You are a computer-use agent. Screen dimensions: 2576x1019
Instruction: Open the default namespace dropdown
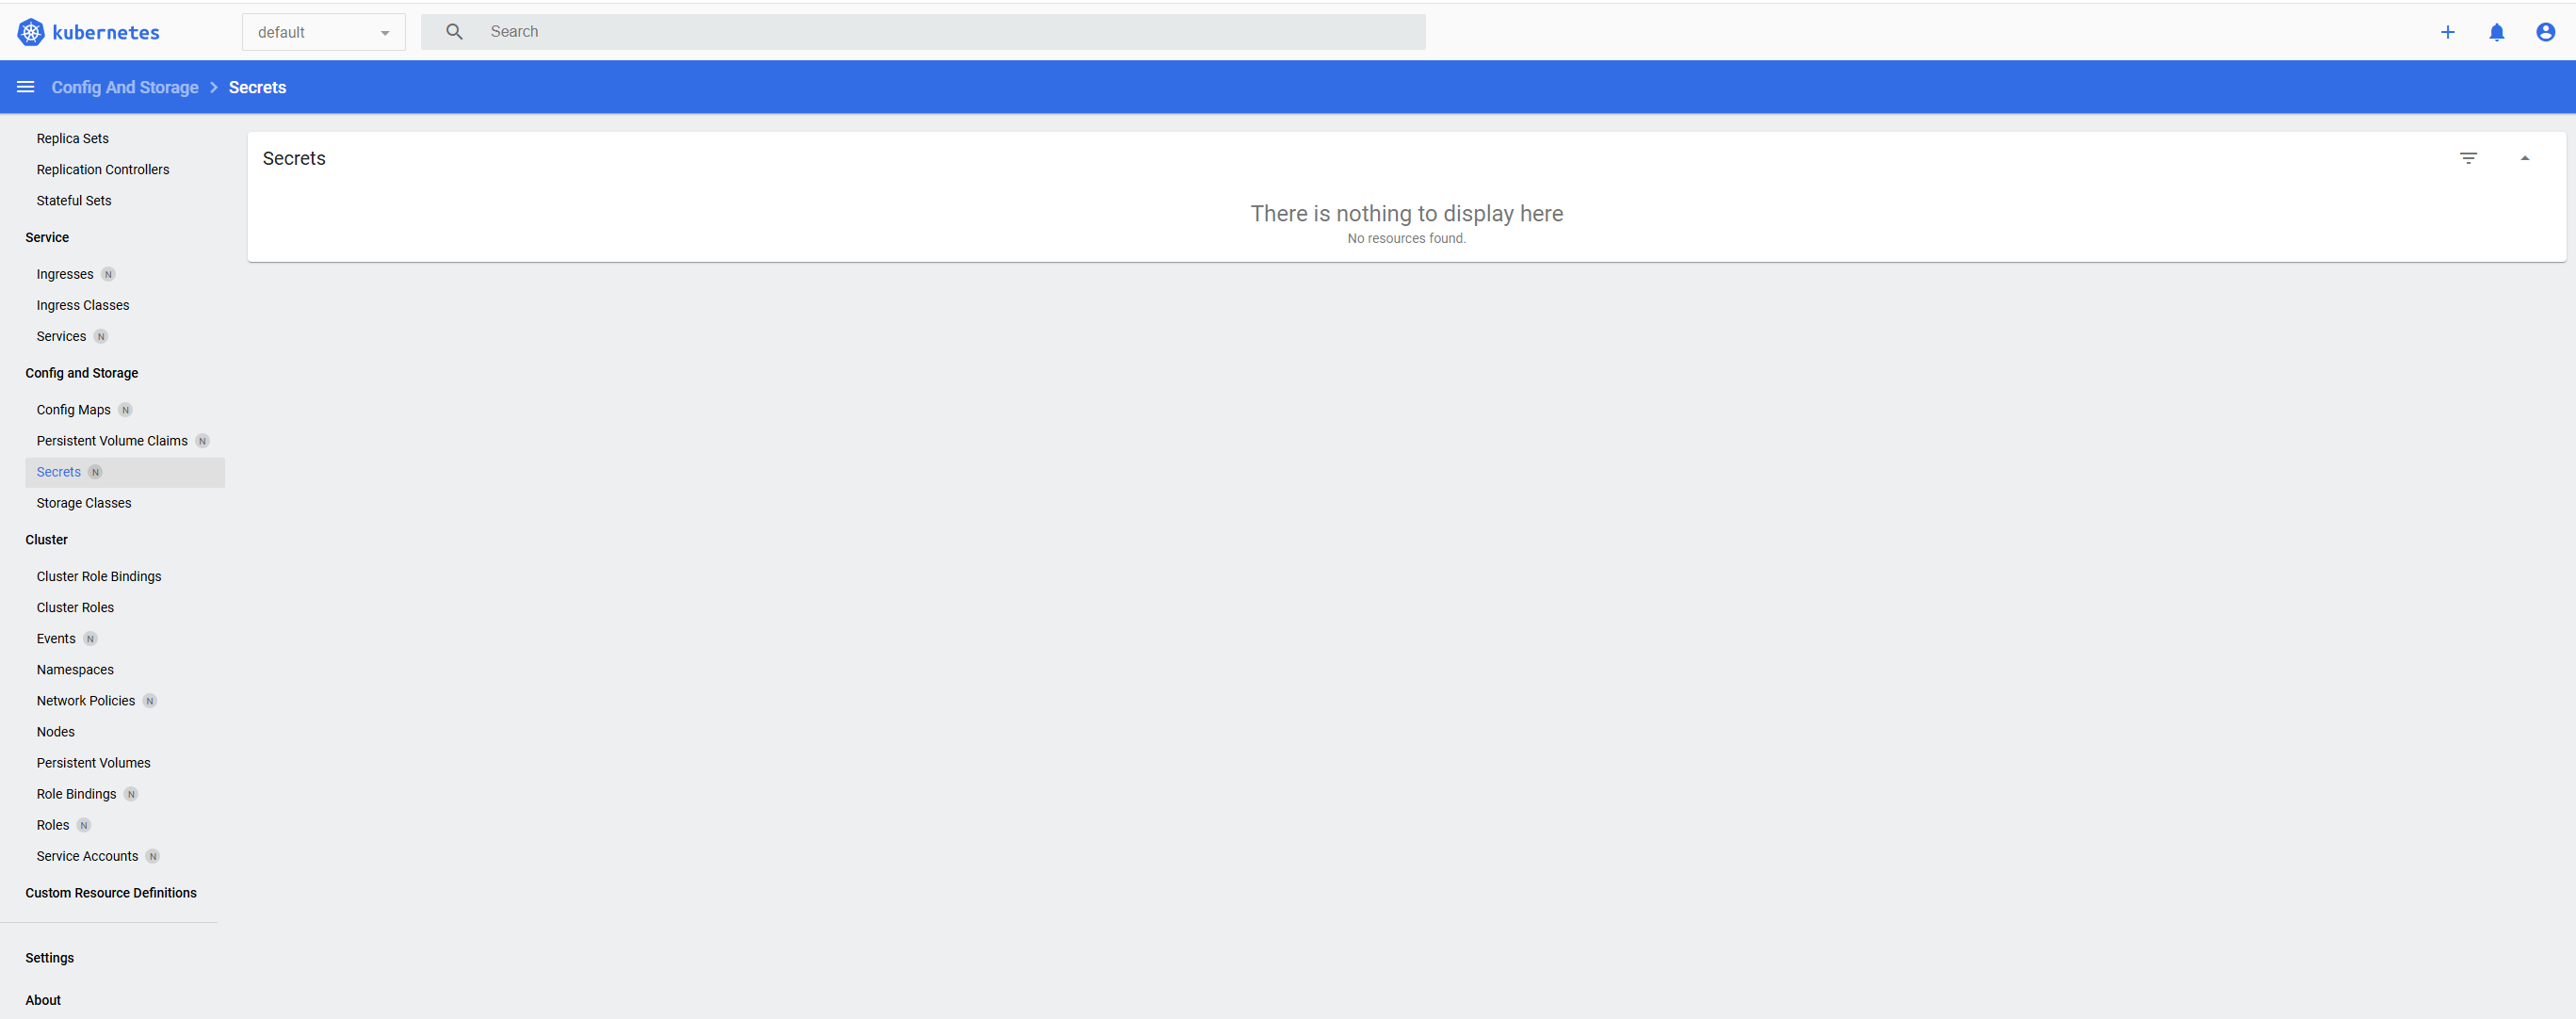point(323,32)
